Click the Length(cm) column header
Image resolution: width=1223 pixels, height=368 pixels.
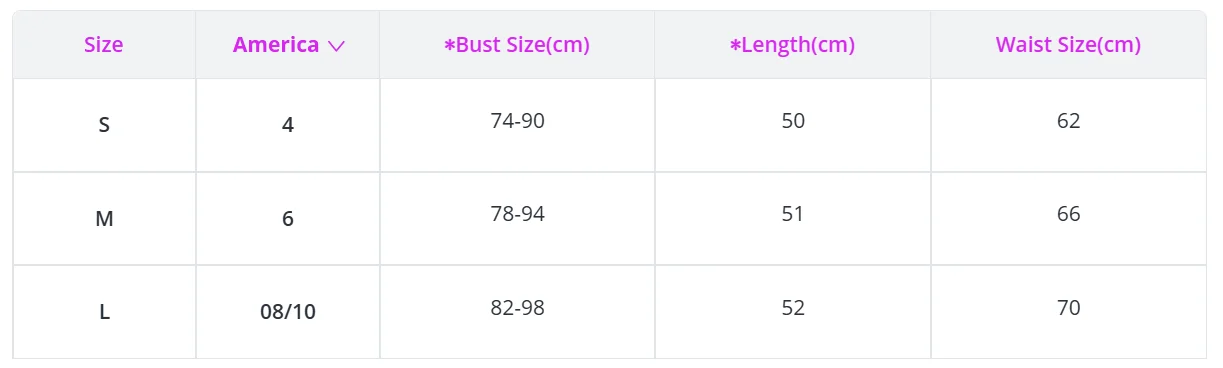792,45
